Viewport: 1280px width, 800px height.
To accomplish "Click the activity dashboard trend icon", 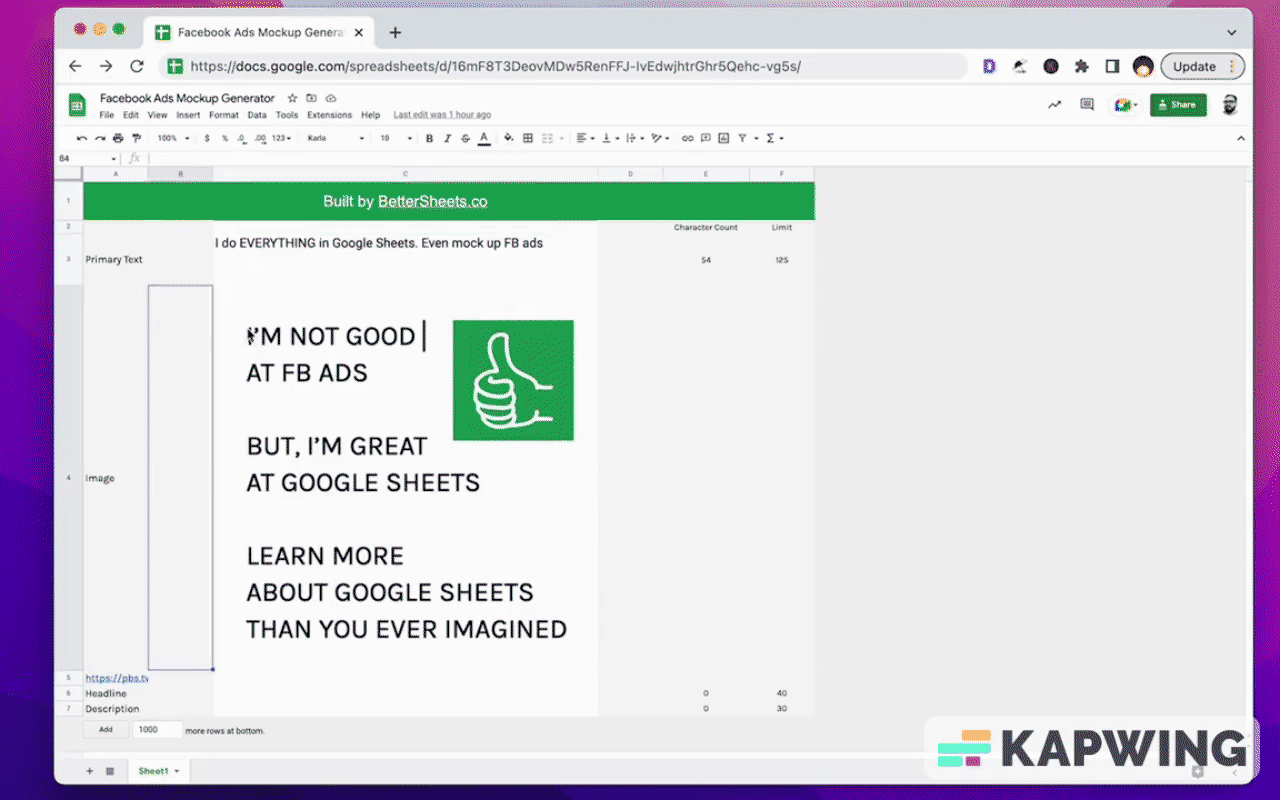I will [x=1054, y=104].
